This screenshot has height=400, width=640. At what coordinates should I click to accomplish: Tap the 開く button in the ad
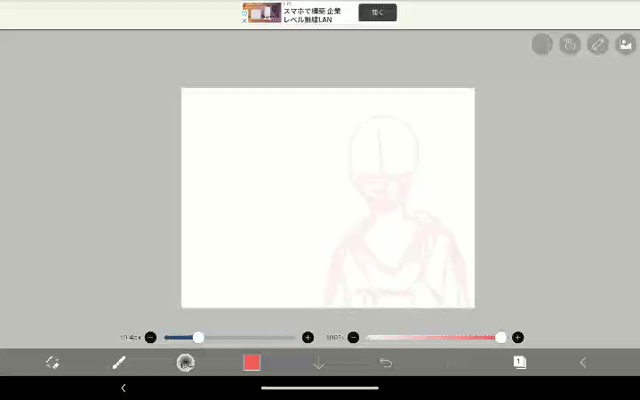pyautogui.click(x=378, y=12)
